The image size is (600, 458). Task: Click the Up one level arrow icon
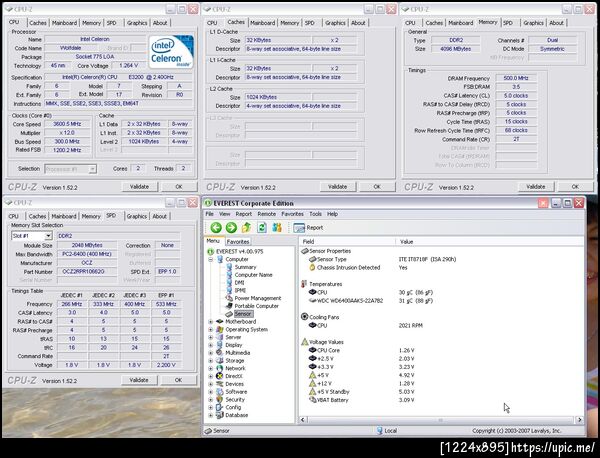point(246,228)
